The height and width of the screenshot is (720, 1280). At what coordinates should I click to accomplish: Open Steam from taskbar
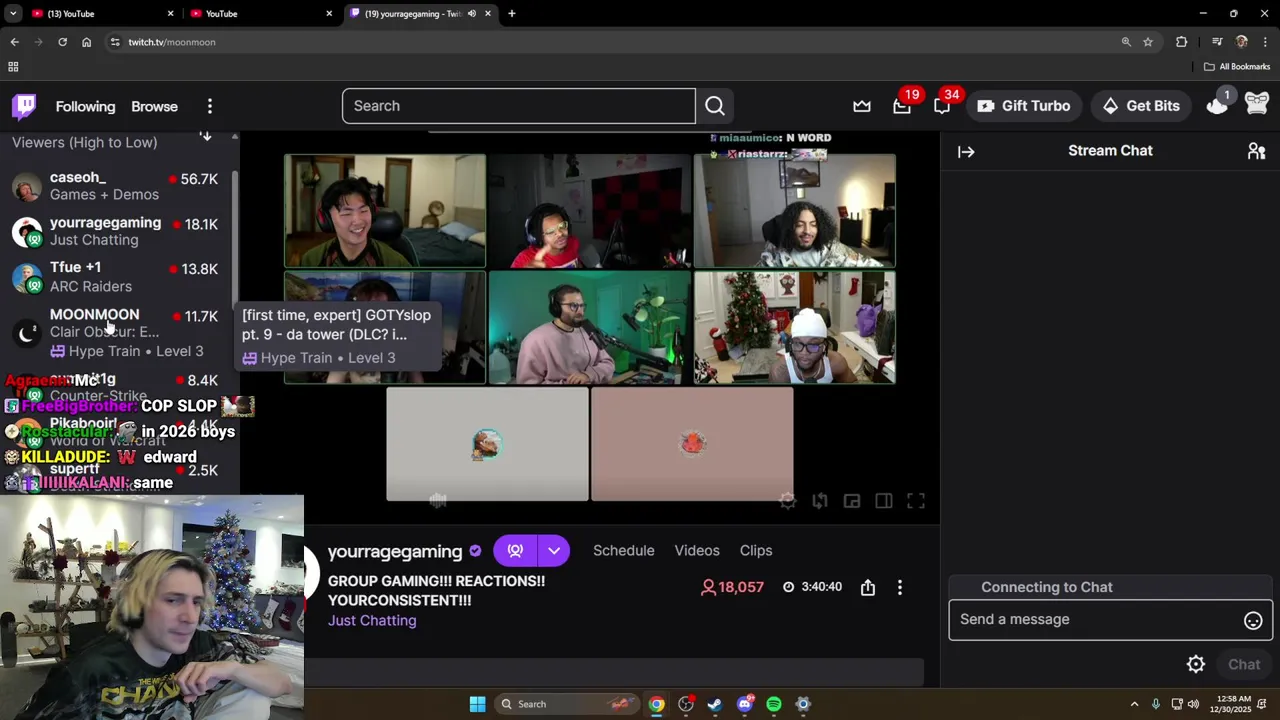[x=715, y=704]
